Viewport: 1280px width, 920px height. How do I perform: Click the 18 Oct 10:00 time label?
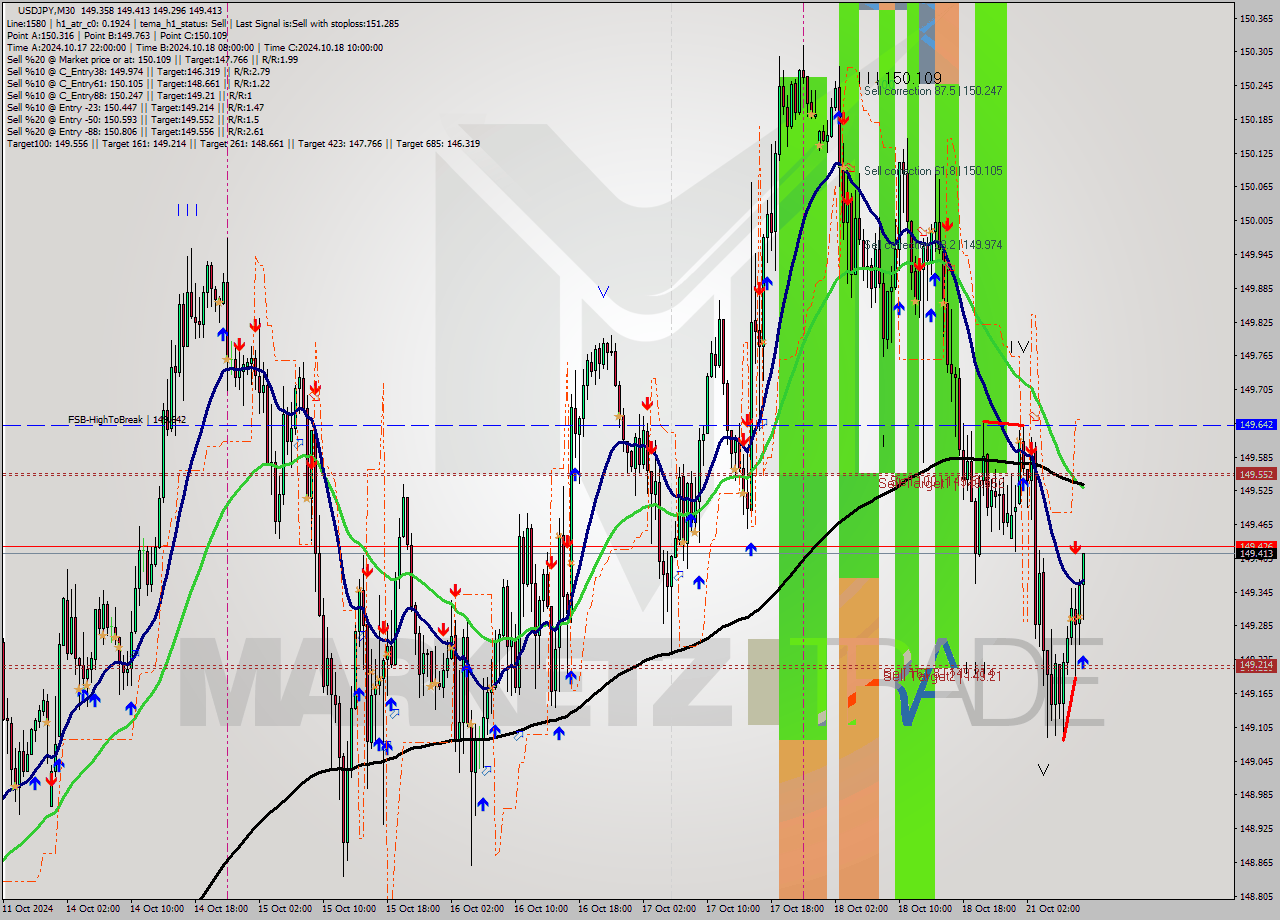point(923,909)
